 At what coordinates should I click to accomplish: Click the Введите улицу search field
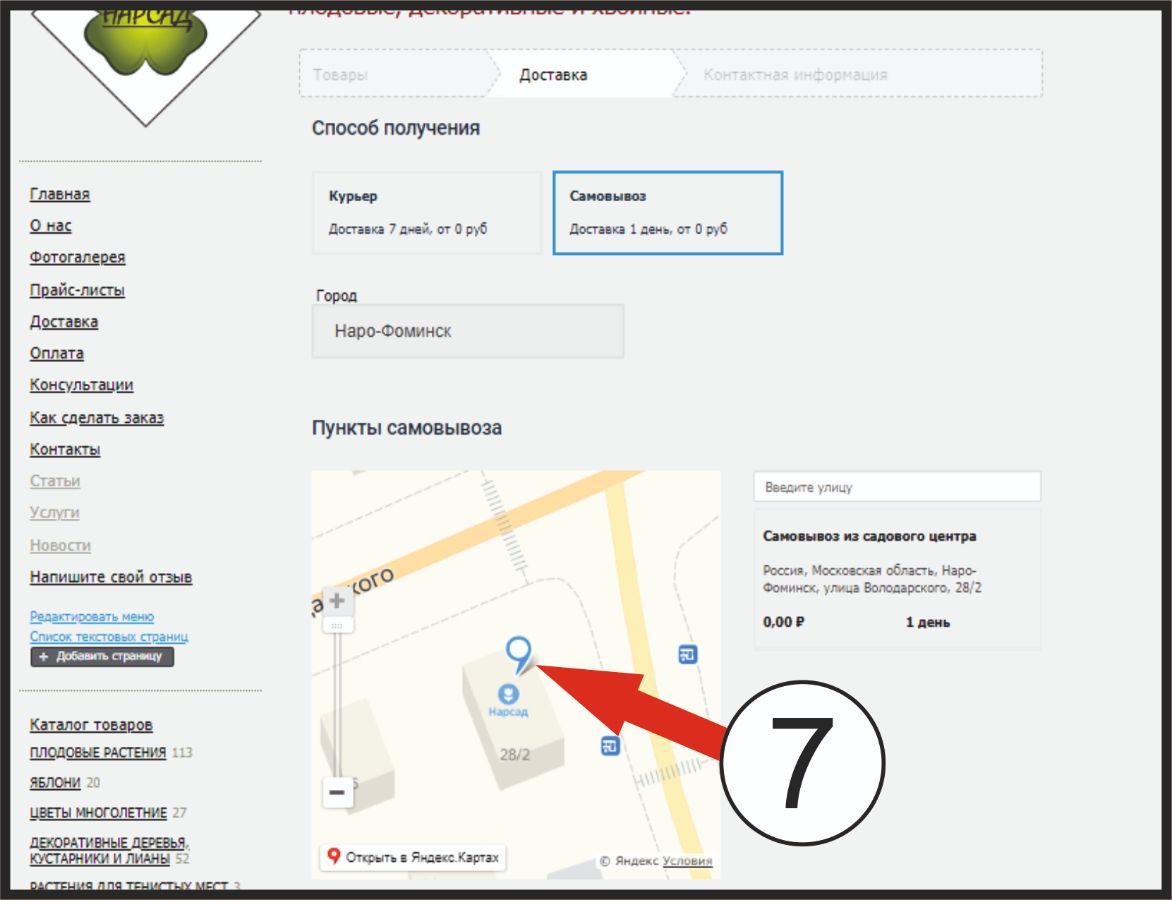point(896,487)
